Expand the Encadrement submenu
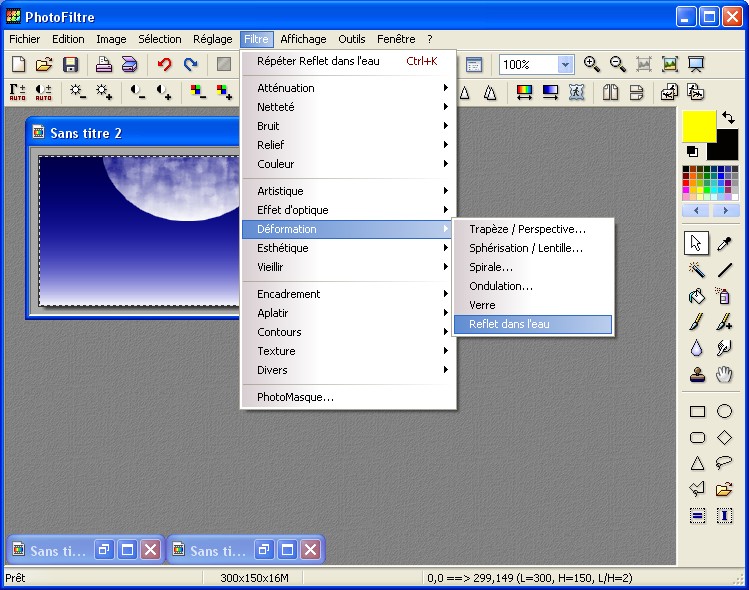The height and width of the screenshot is (590, 749). (x=349, y=294)
